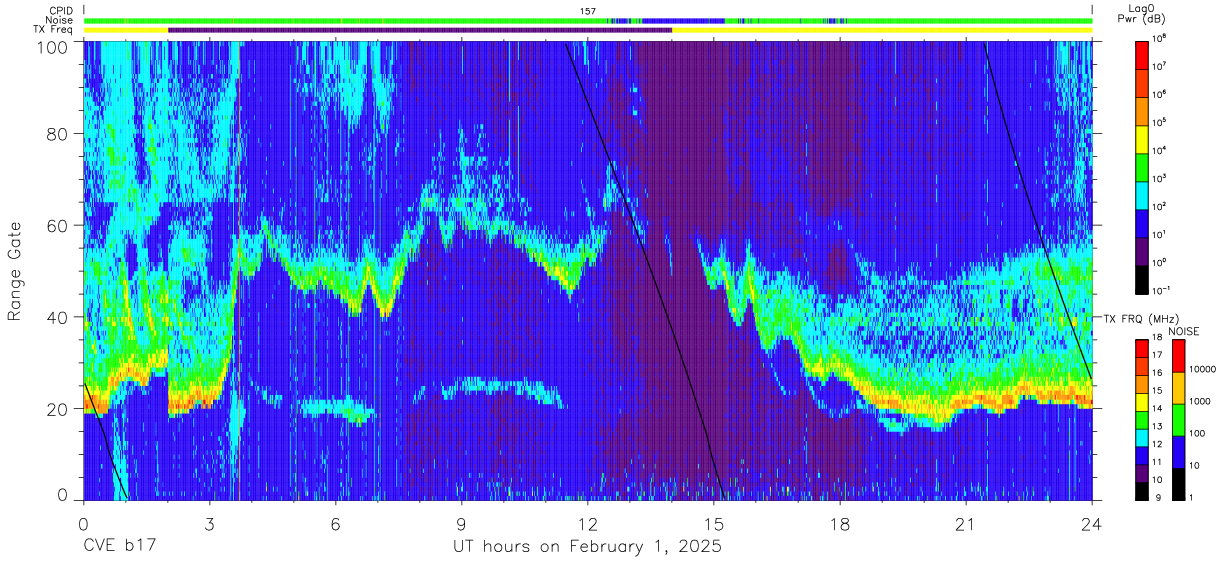Pick the purple segment of the TX FRQ colorbar
1228x567 pixels.
(x=1143, y=471)
